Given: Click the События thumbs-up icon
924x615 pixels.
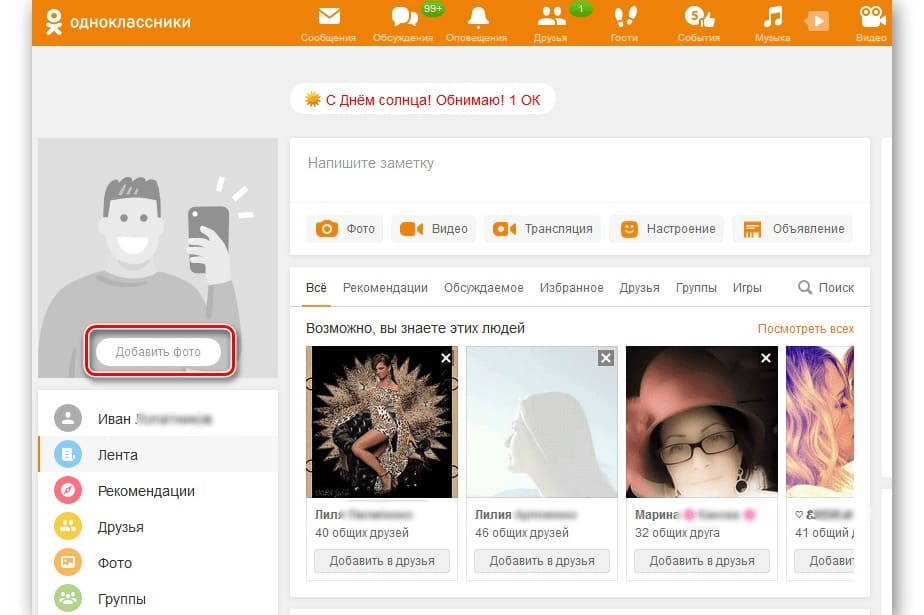Looking at the screenshot, I should [x=698, y=17].
